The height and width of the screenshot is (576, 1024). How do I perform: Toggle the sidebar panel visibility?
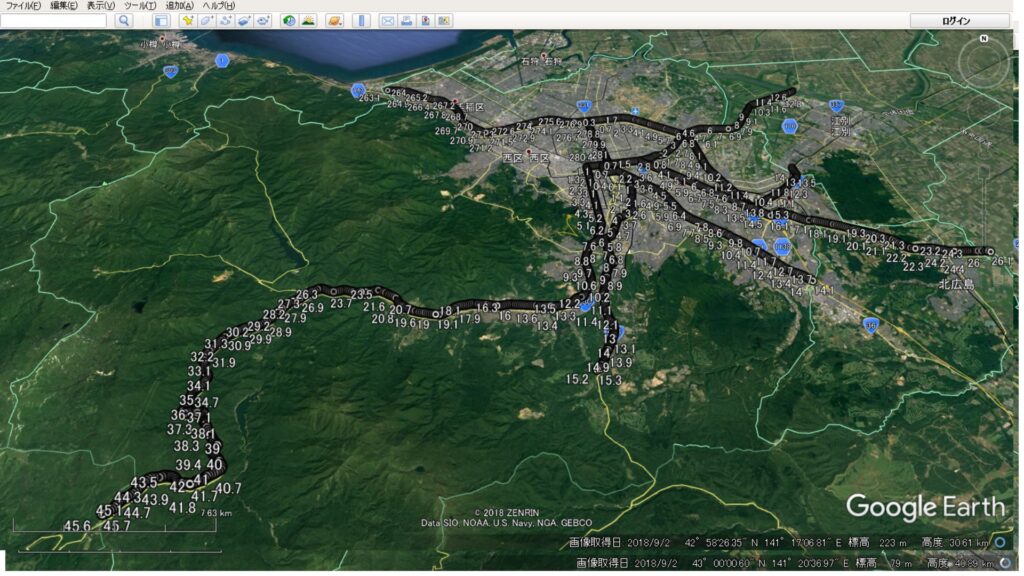point(161,20)
